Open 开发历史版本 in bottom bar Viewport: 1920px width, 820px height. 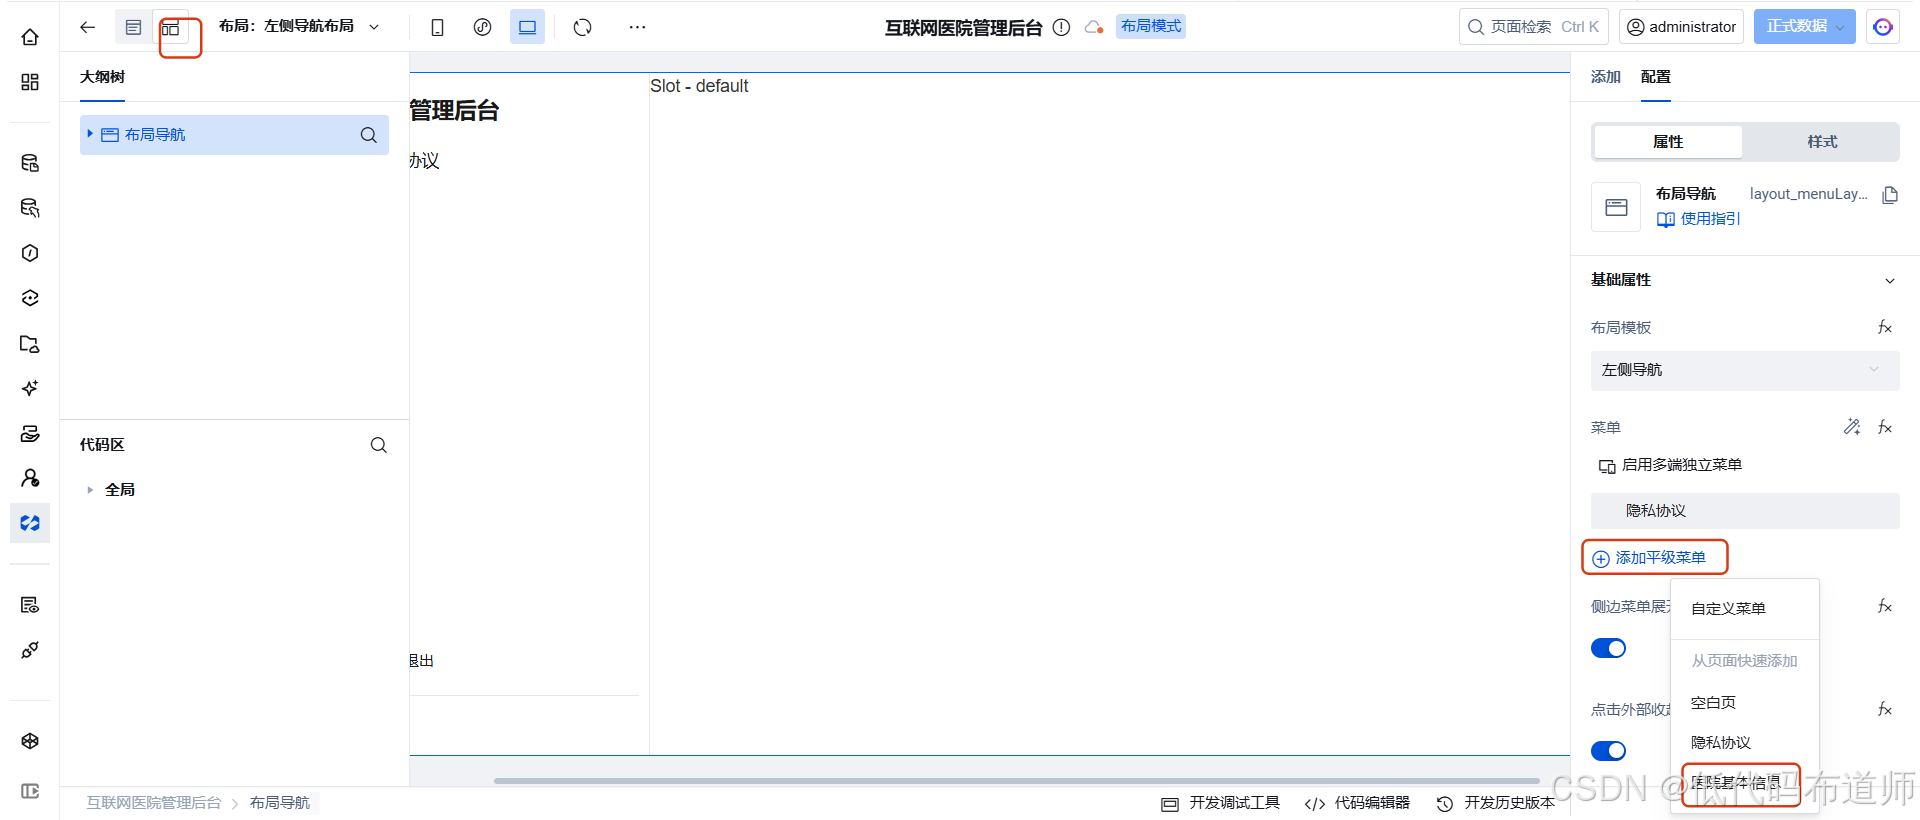[1495, 803]
